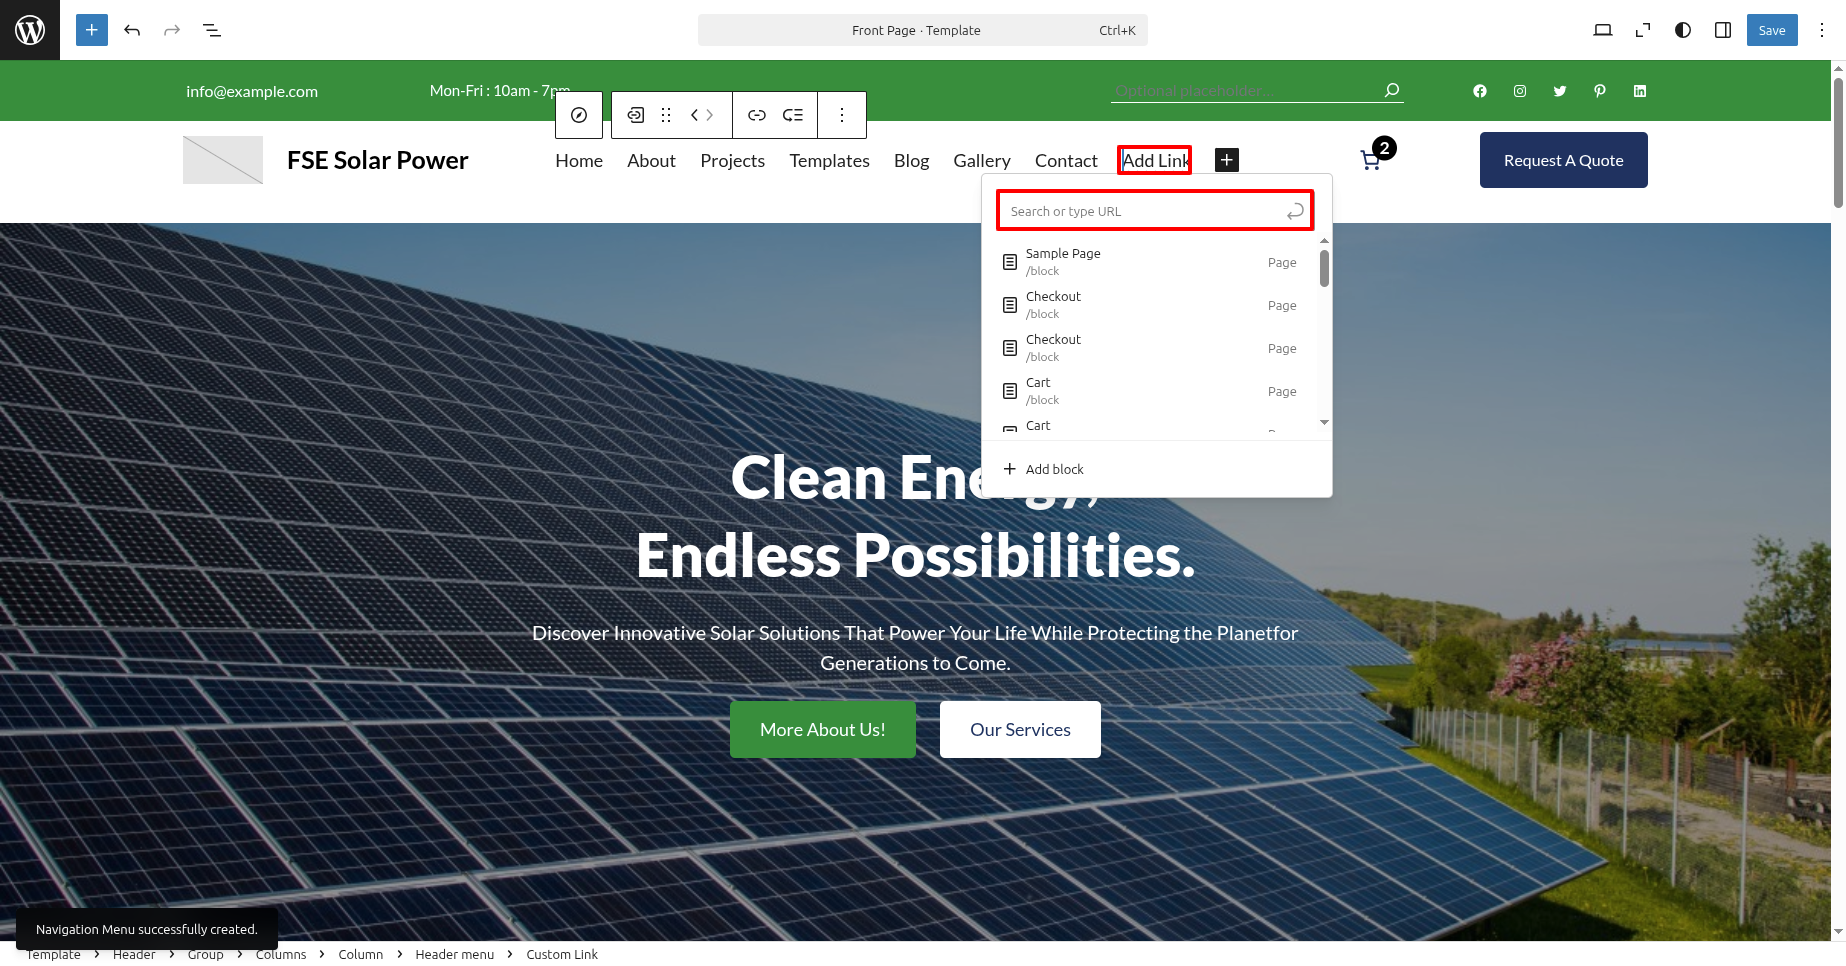Undo the last change
The image size is (1846, 966).
tap(132, 30)
